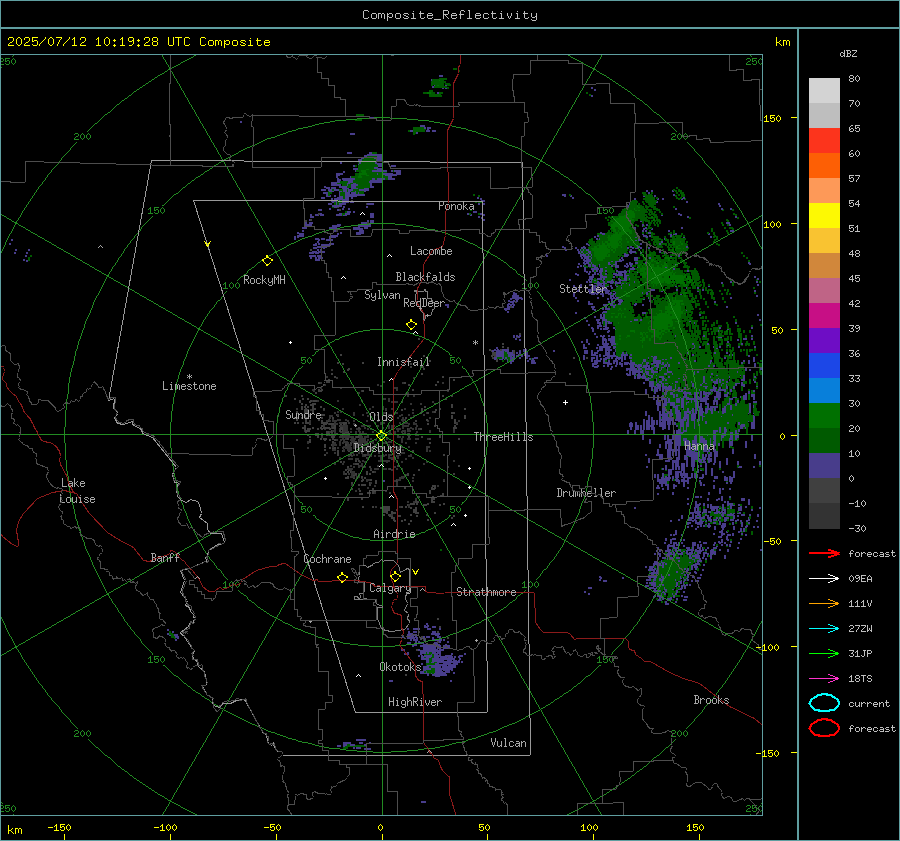This screenshot has height=841, width=900.
Task: Click the lightest grey 80–70 dBZ swatch
Action: (824, 90)
